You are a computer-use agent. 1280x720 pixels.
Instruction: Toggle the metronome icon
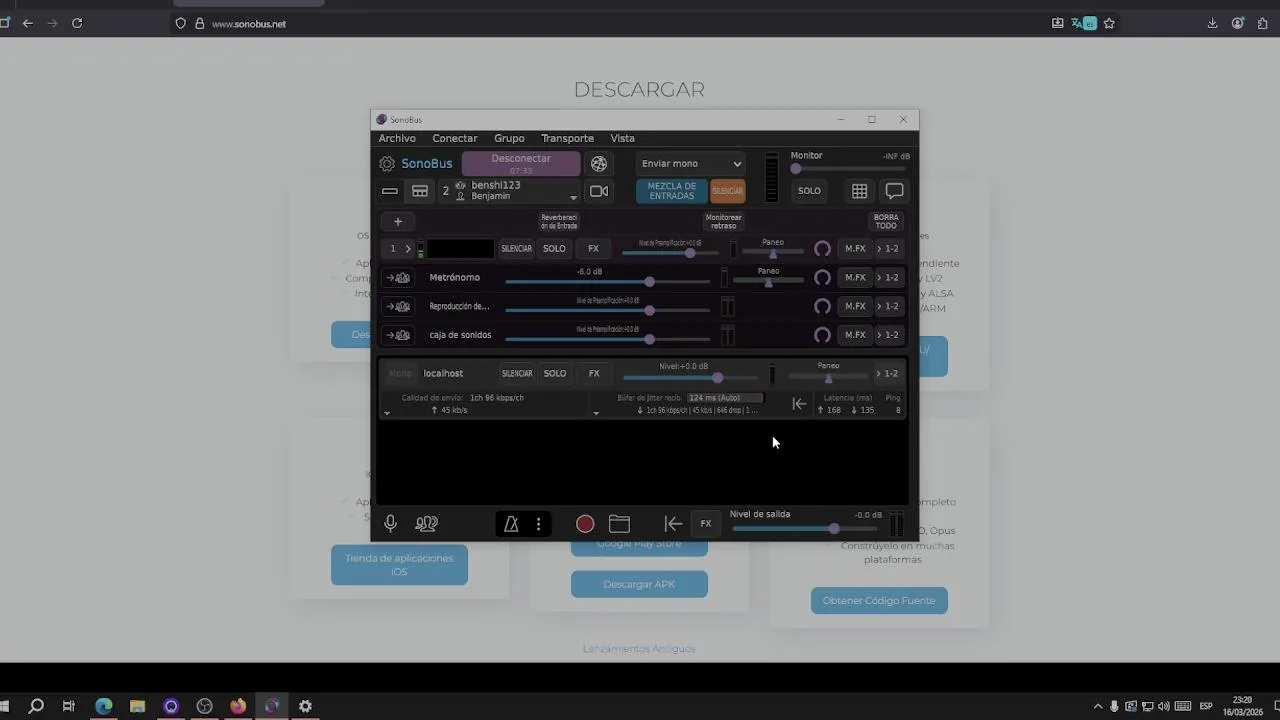coord(511,524)
